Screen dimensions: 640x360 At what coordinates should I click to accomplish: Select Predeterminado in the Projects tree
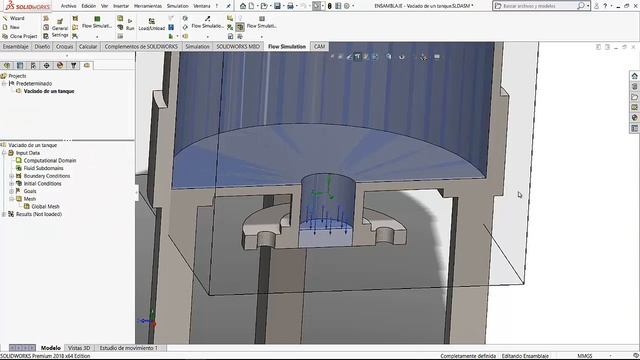(x=33, y=84)
